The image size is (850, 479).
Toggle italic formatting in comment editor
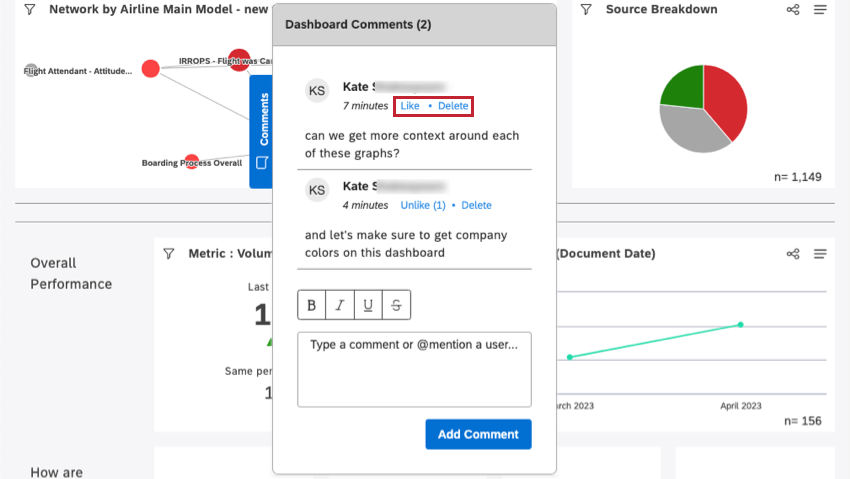(340, 305)
